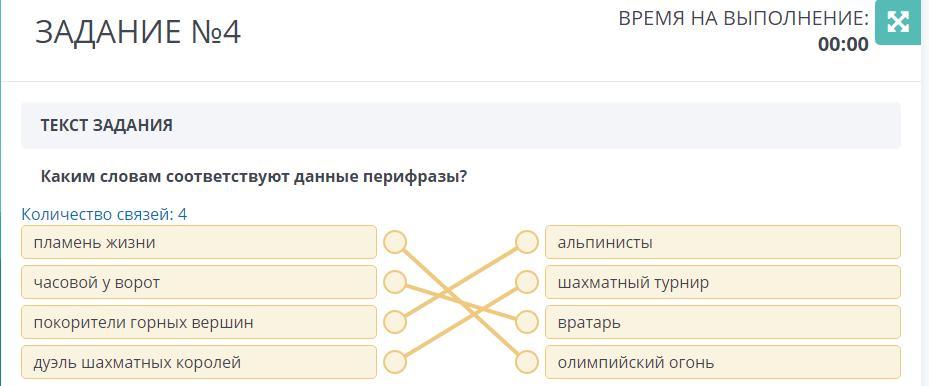Image resolution: width=929 pixels, height=386 pixels.
Task: Click the fullscreen expand icon
Action: [899, 22]
